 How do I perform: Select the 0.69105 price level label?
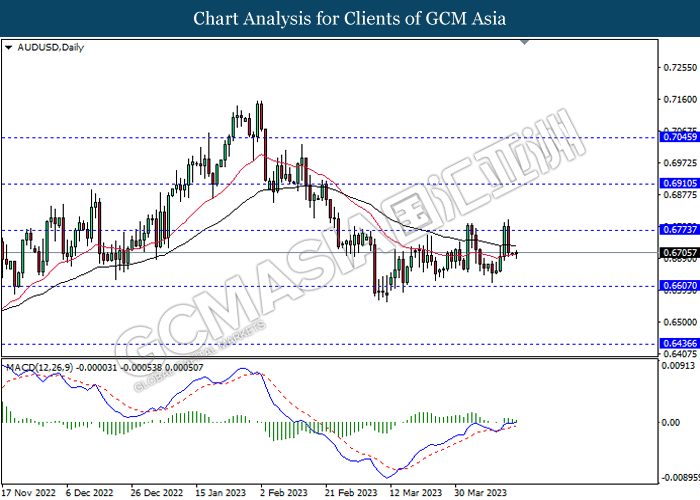coord(680,183)
